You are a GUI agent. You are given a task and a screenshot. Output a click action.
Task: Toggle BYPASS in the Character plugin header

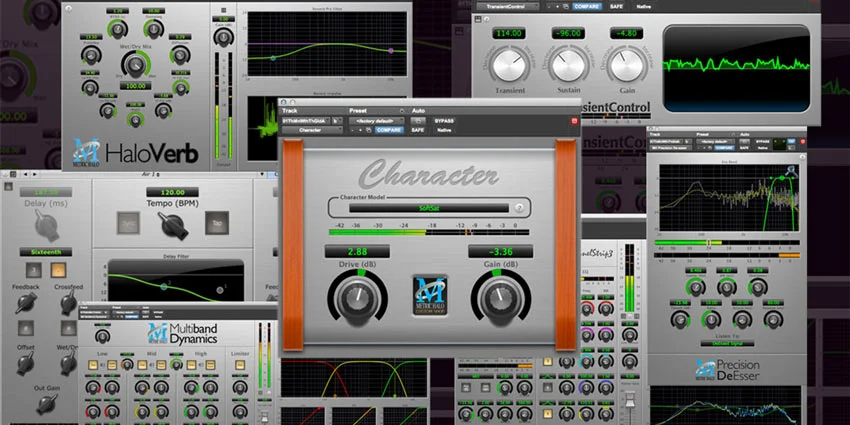(x=445, y=121)
